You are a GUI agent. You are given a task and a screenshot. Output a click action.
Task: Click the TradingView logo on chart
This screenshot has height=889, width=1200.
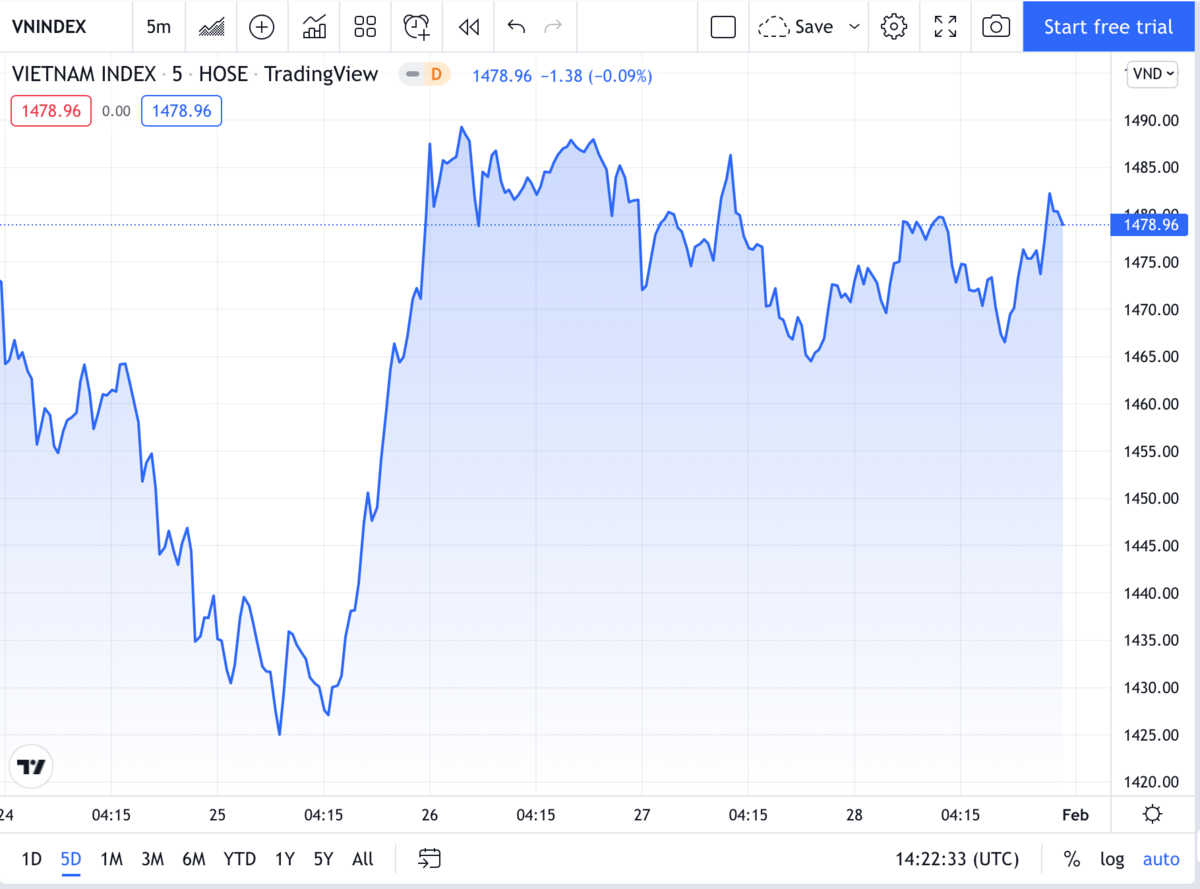[x=31, y=767]
